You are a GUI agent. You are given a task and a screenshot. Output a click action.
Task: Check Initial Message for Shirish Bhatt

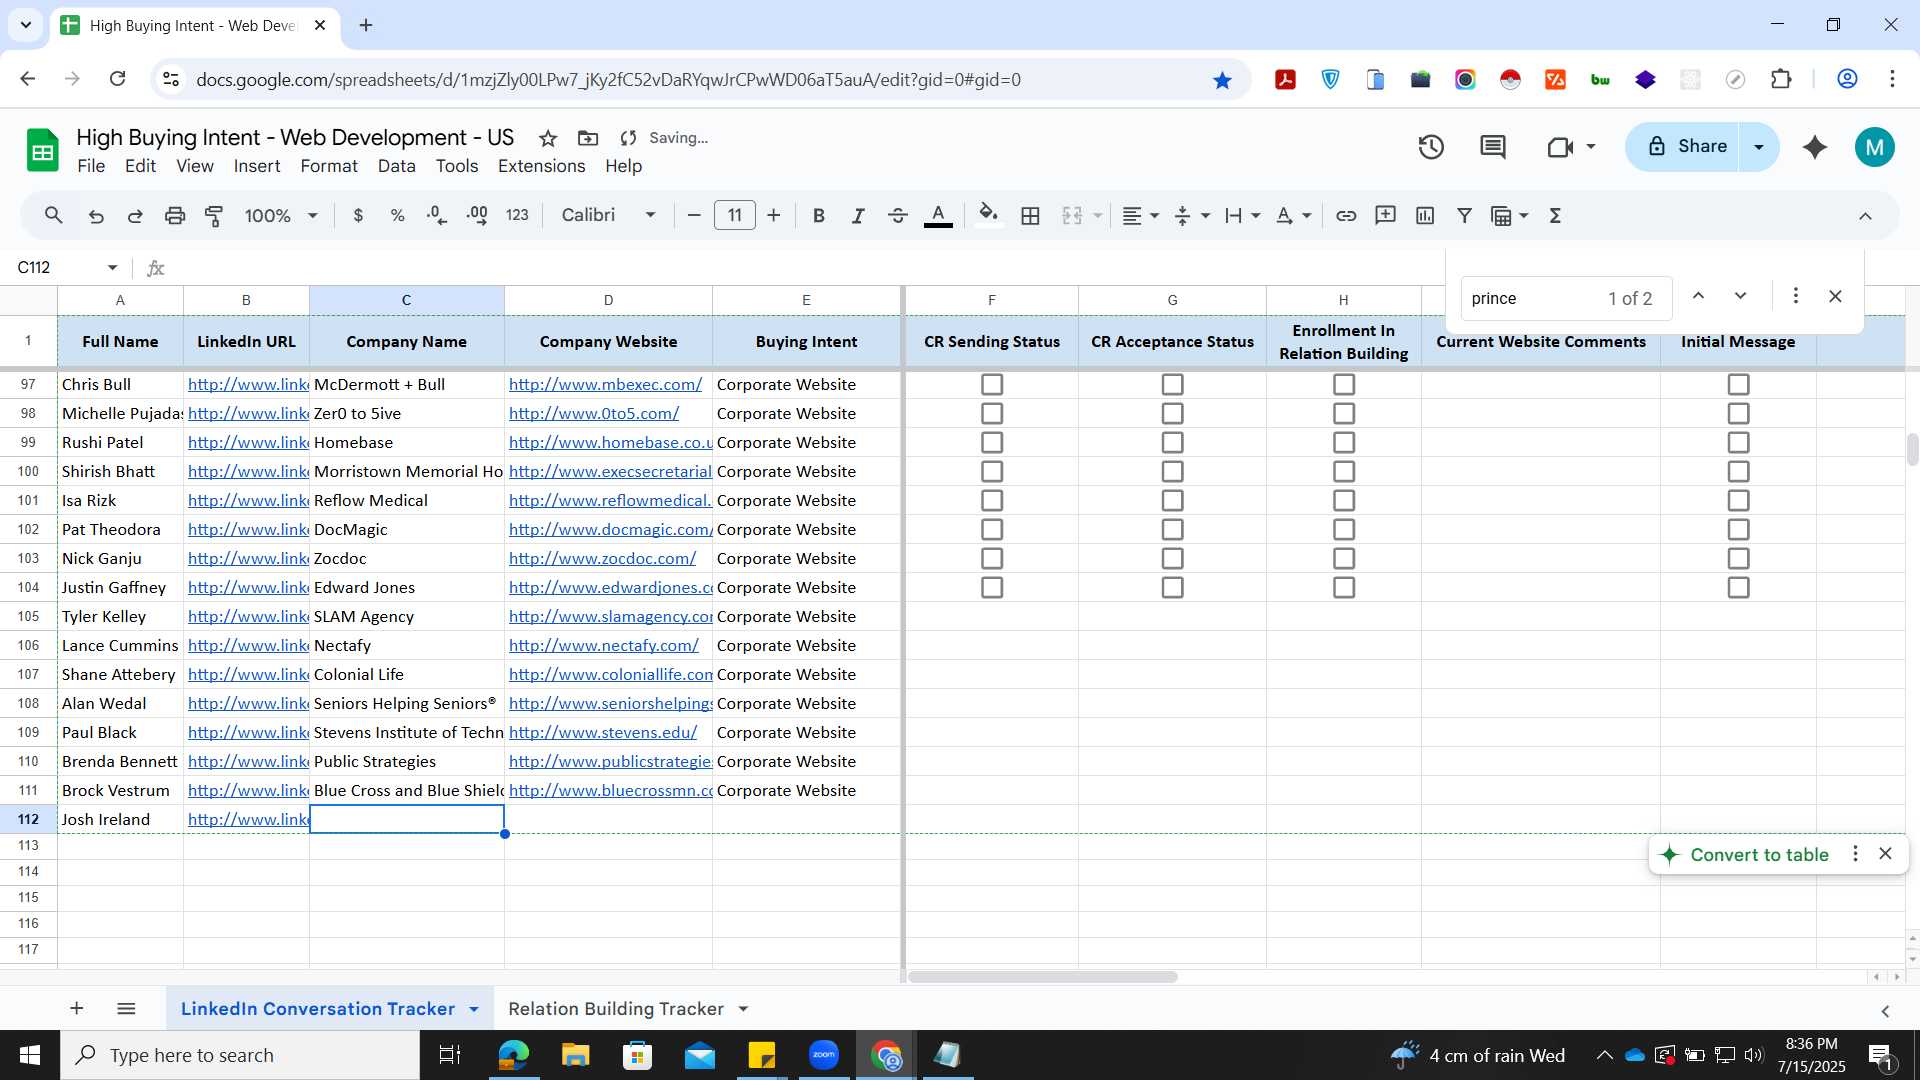tap(1739, 472)
